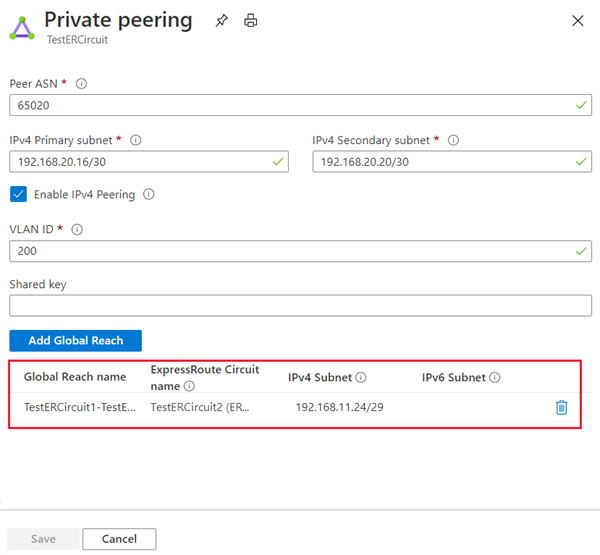The image size is (600, 555).
Task: Show info for IPv4 Subnet column
Action: click(360, 377)
